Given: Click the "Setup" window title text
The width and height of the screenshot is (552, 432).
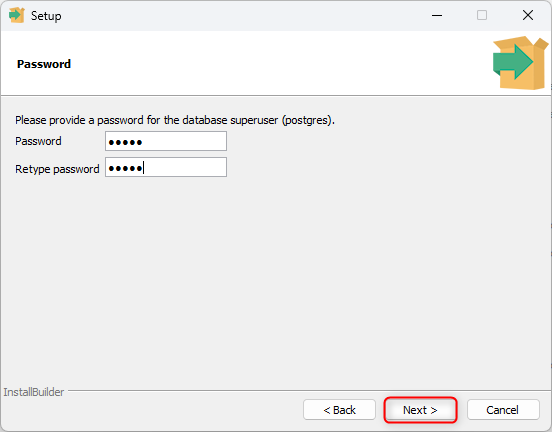Looking at the screenshot, I should pos(46,16).
